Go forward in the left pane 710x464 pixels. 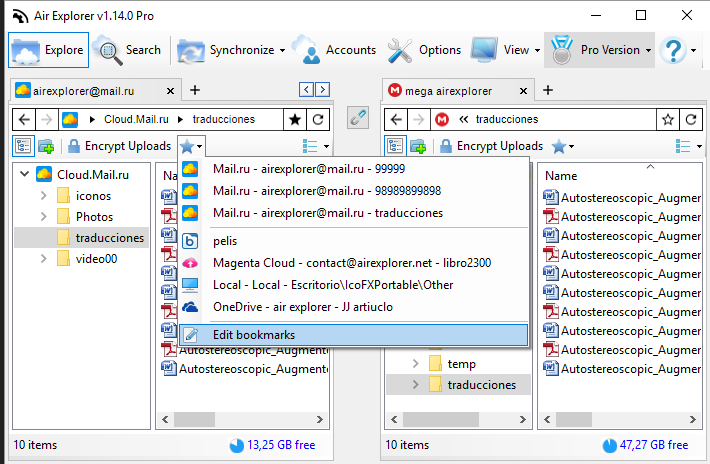[46, 120]
